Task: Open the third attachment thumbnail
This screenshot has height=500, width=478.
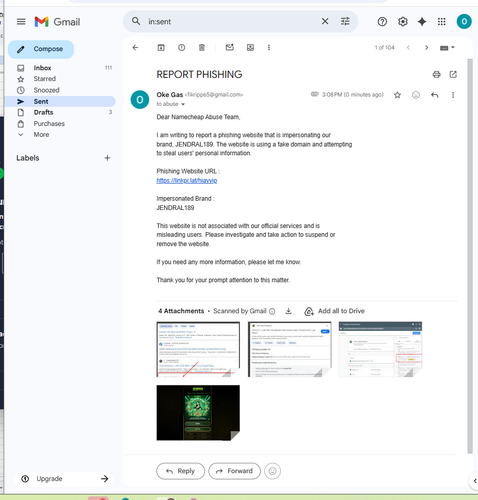Action: point(380,349)
